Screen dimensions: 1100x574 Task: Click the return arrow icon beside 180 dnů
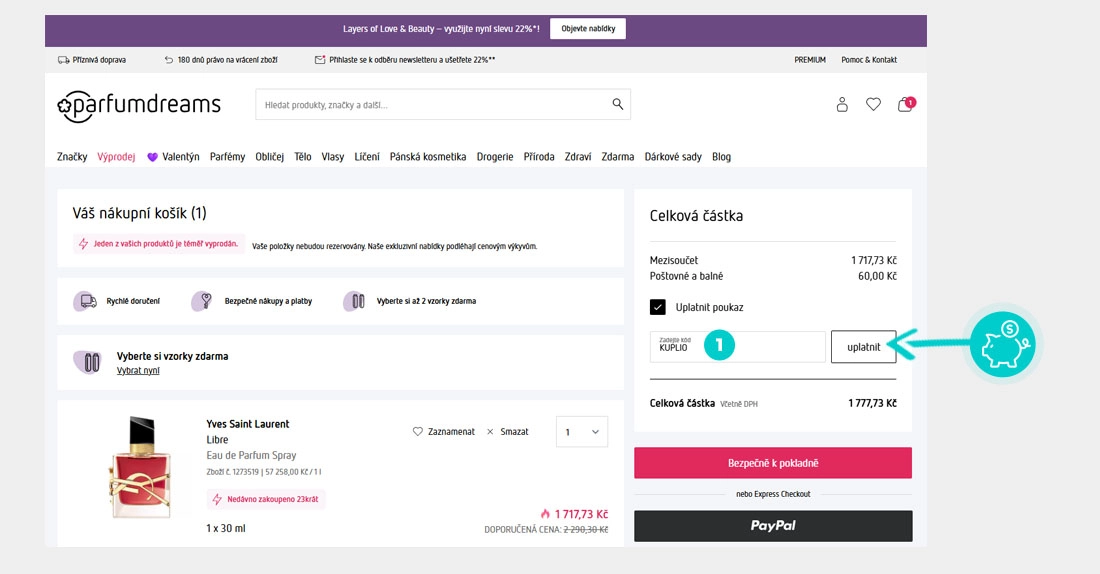point(168,60)
